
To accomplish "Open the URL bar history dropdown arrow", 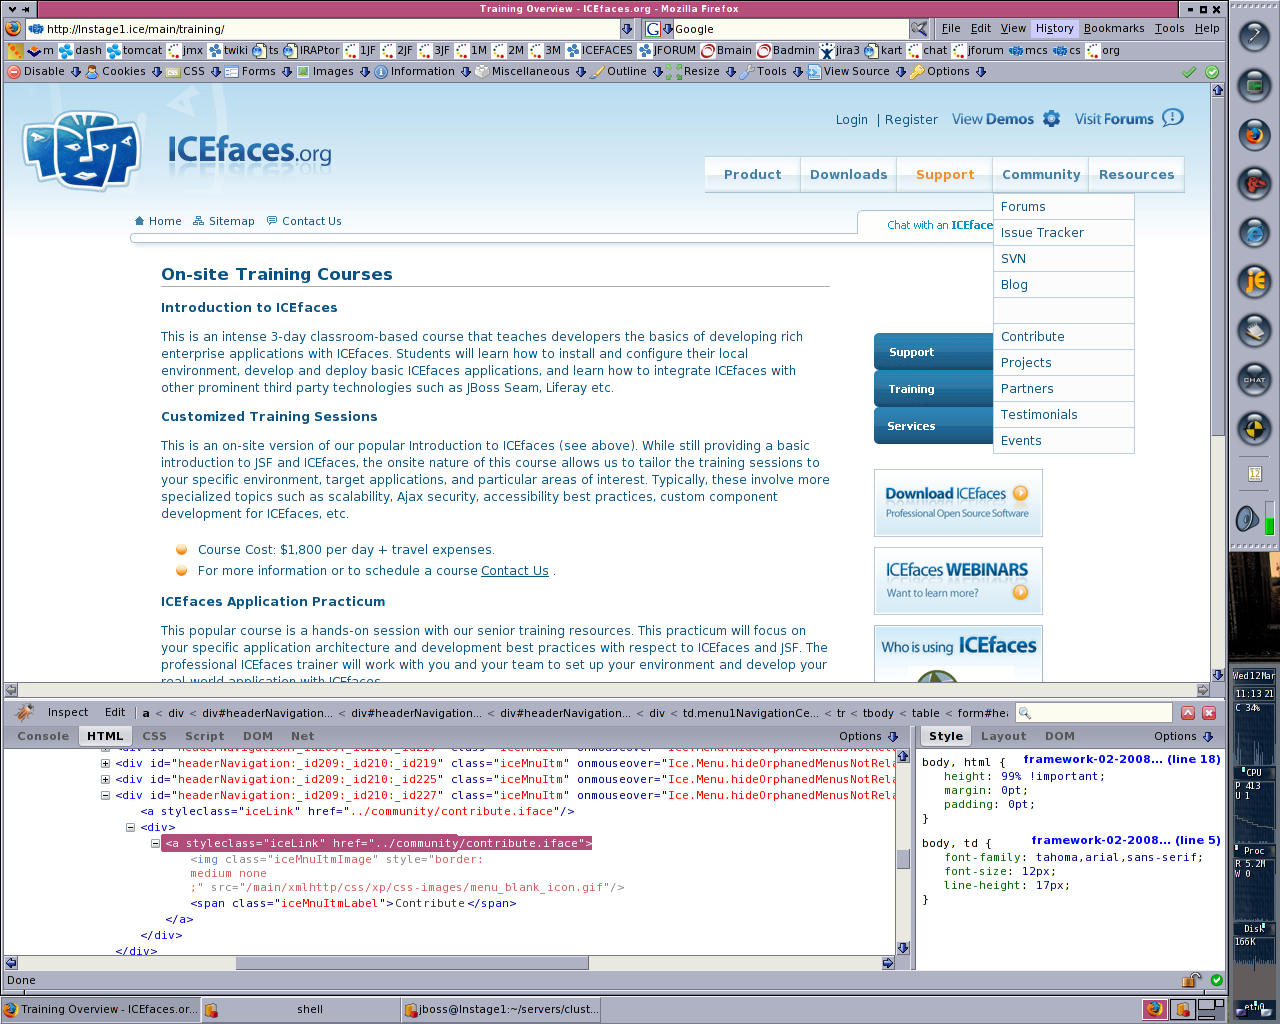I will [627, 29].
